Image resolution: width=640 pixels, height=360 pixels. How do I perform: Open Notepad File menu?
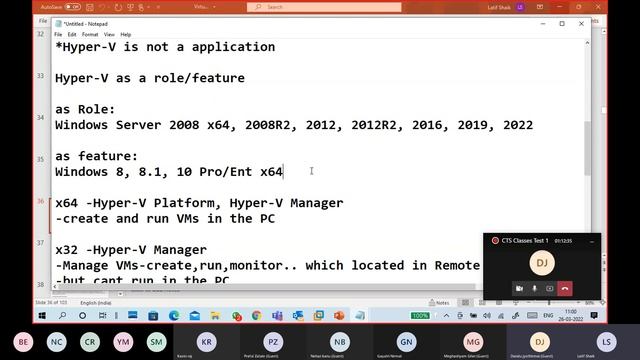pos(58,35)
